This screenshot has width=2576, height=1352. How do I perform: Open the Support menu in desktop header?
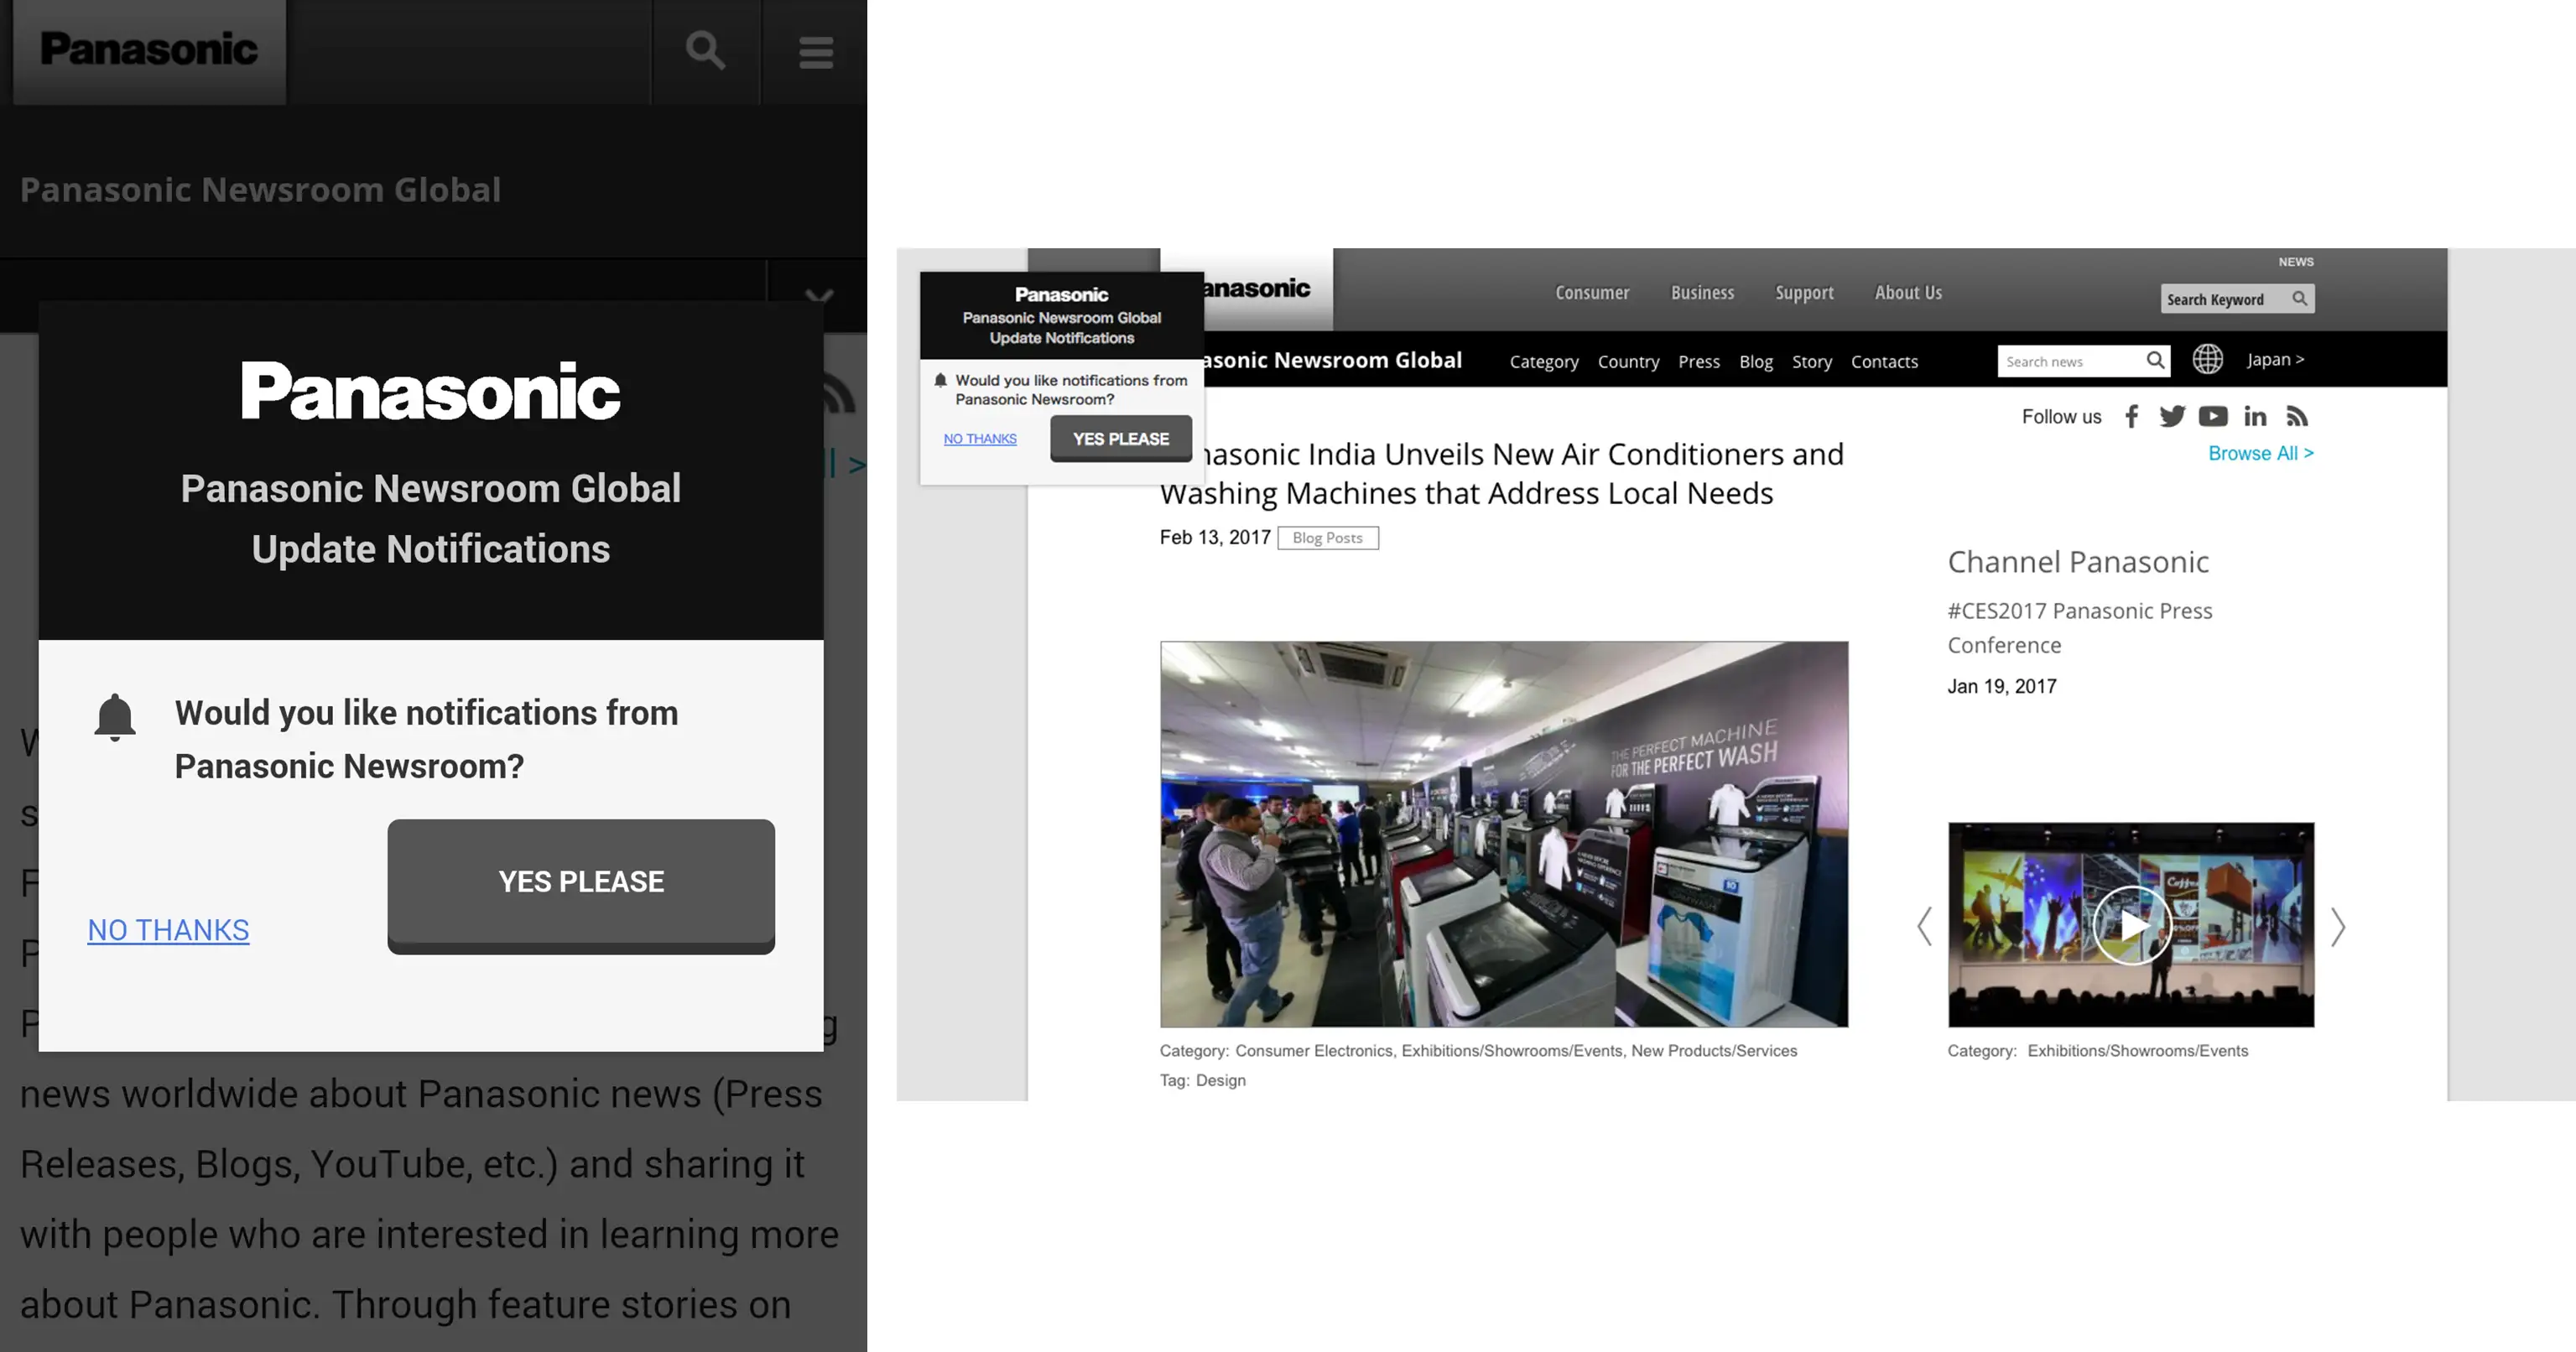tap(1804, 292)
